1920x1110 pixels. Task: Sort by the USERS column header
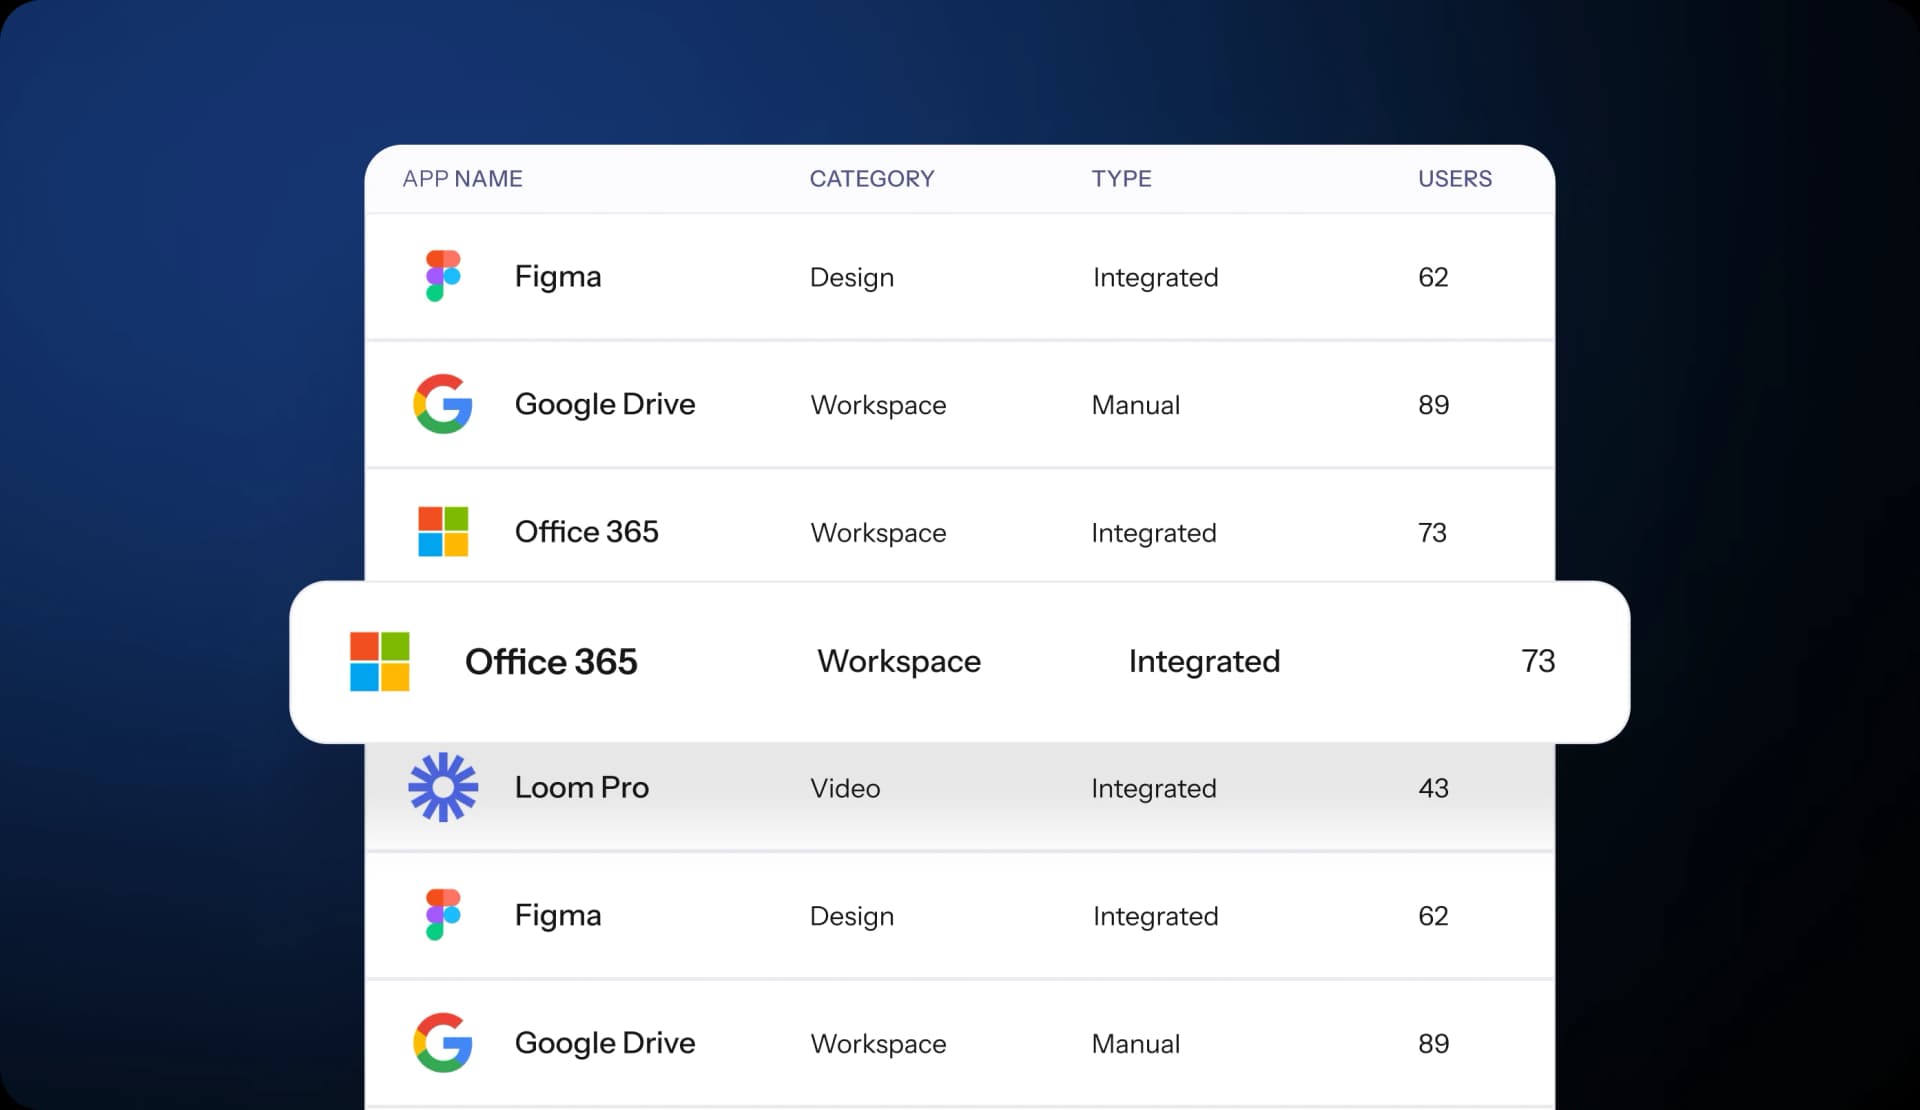tap(1455, 178)
